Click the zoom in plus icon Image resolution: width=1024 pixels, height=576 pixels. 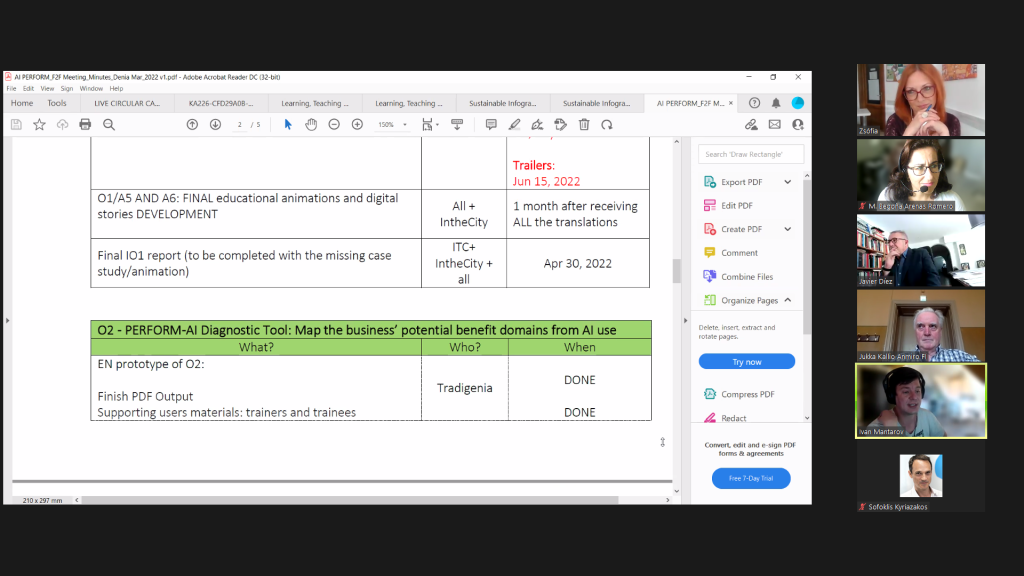coord(357,124)
